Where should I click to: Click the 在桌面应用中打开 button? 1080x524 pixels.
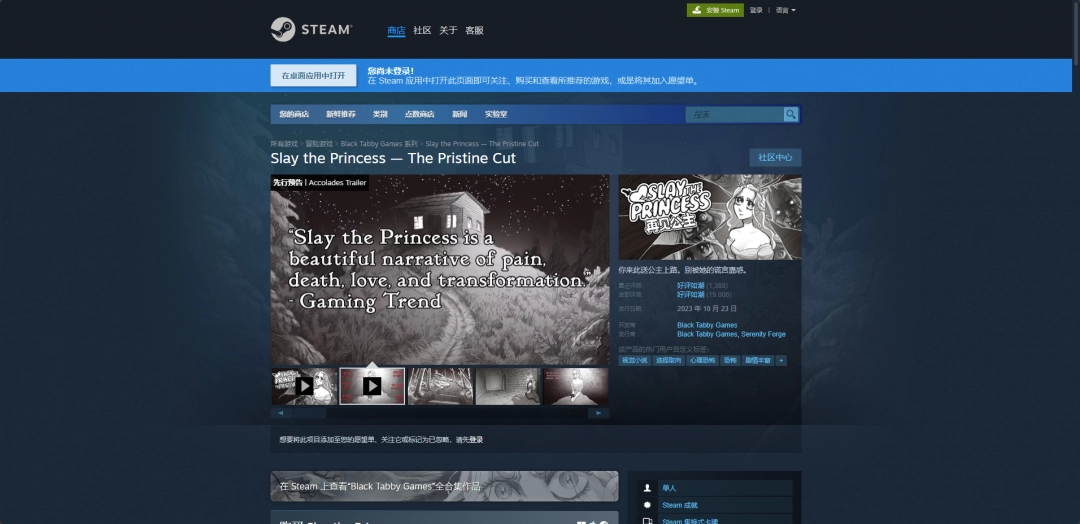(x=313, y=75)
